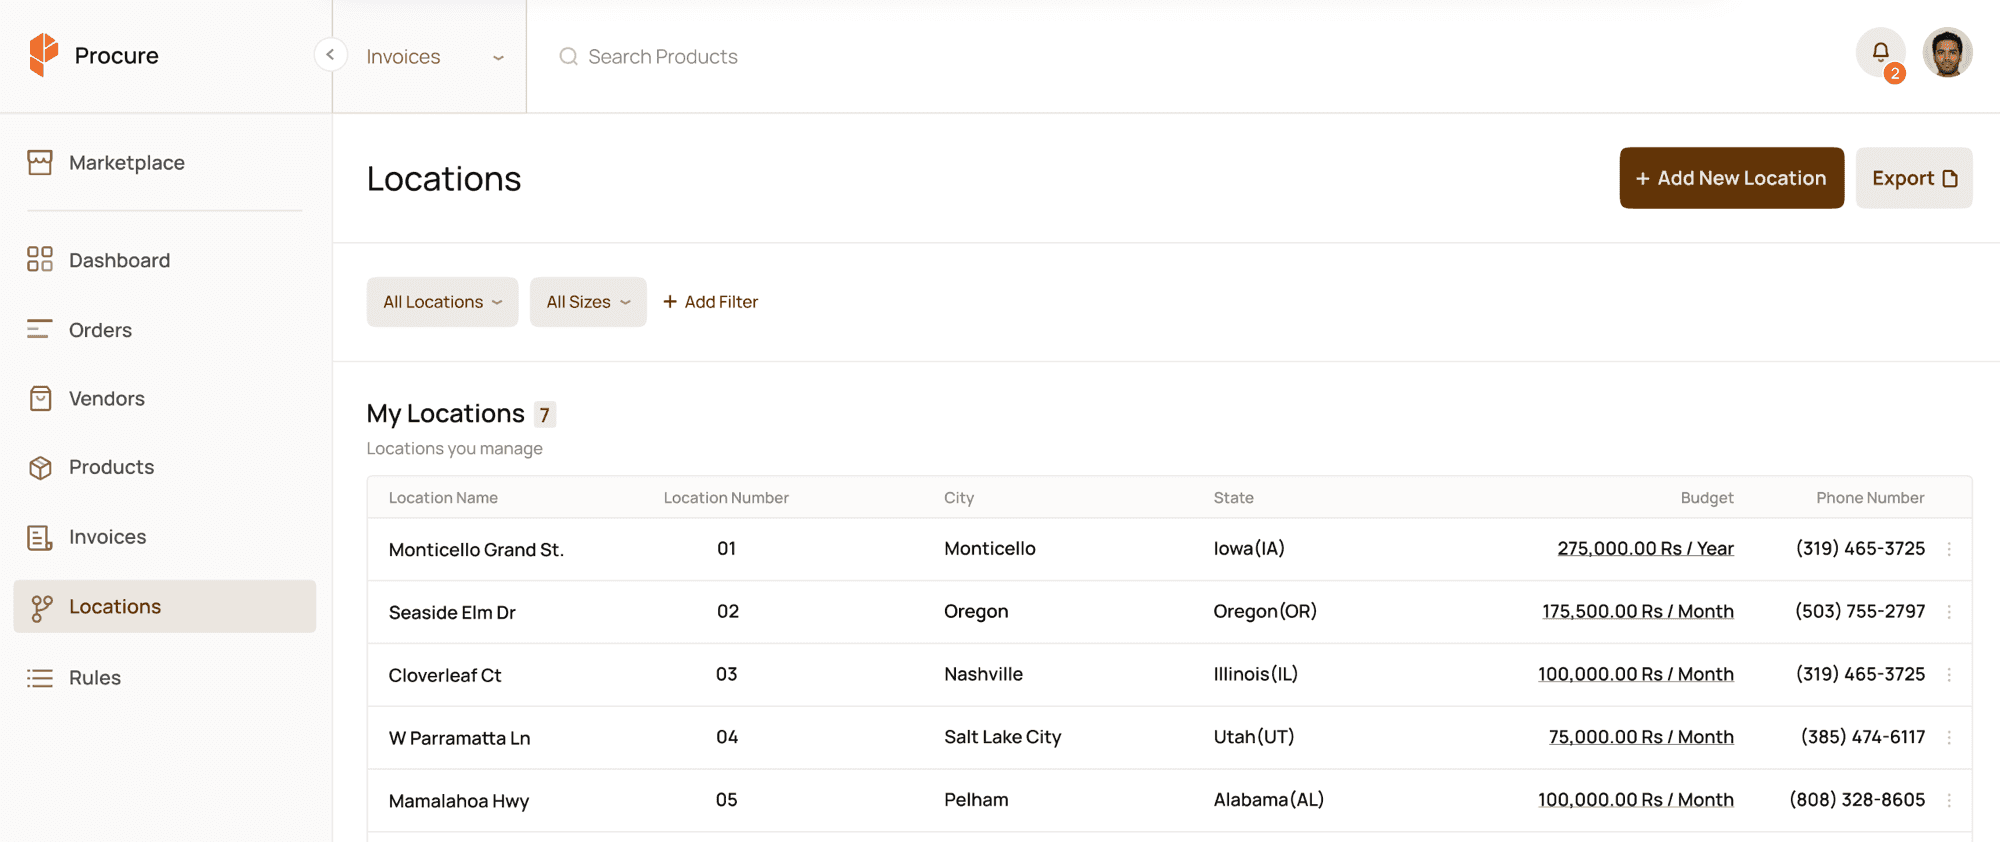Click the Vendors bag icon

tap(40, 399)
